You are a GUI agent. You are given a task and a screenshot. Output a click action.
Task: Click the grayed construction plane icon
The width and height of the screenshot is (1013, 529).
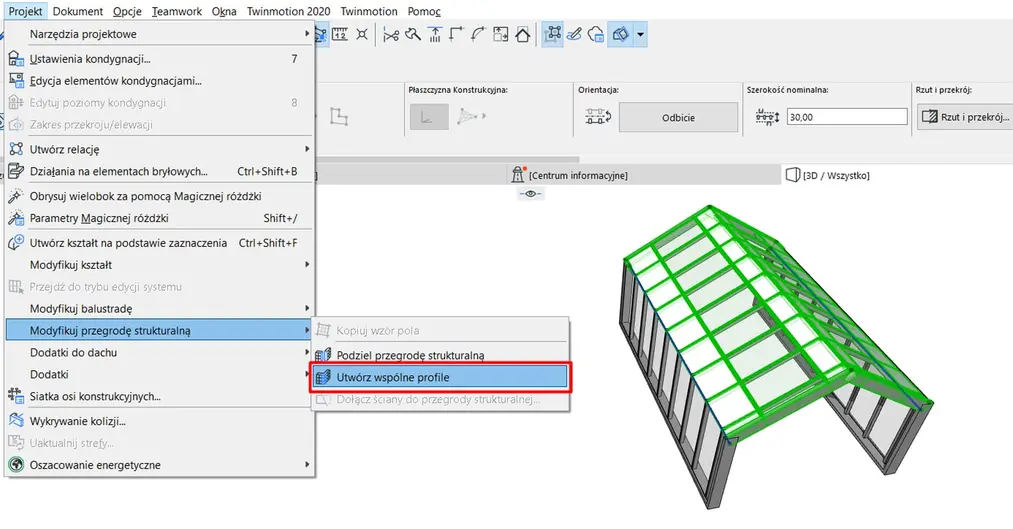[x=429, y=117]
